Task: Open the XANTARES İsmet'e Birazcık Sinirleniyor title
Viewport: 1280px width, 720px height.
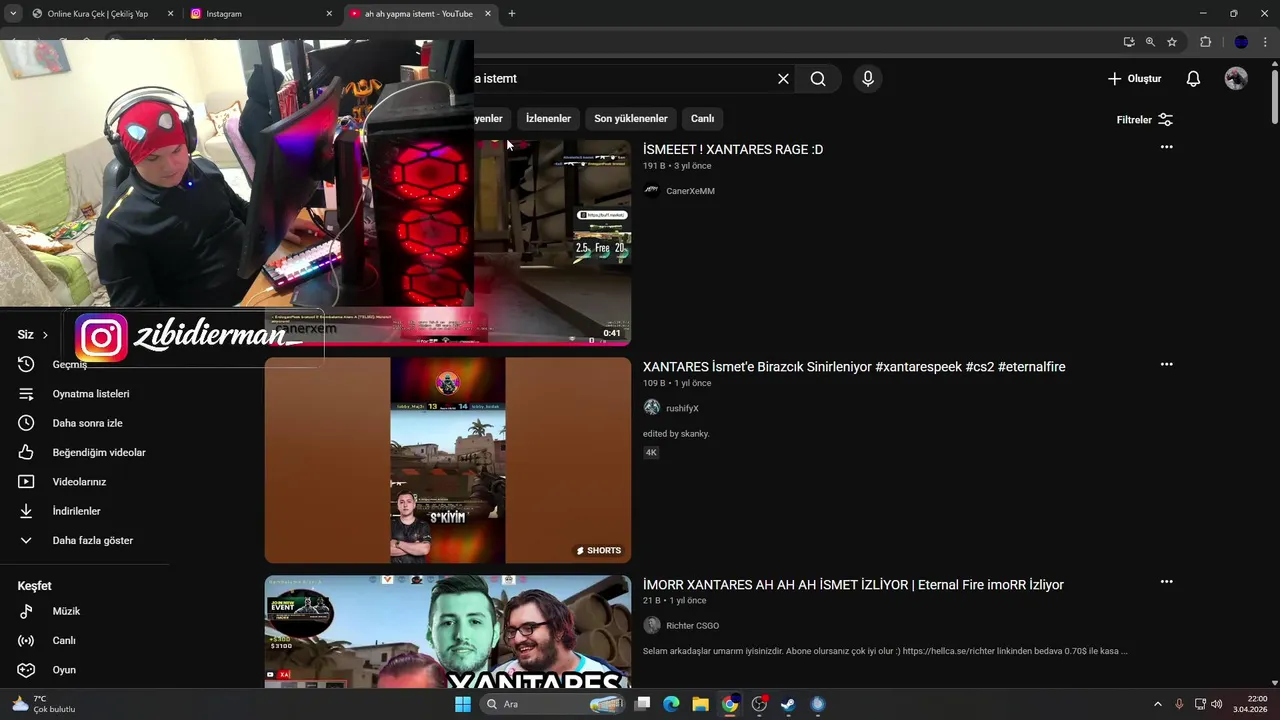Action: click(x=854, y=367)
